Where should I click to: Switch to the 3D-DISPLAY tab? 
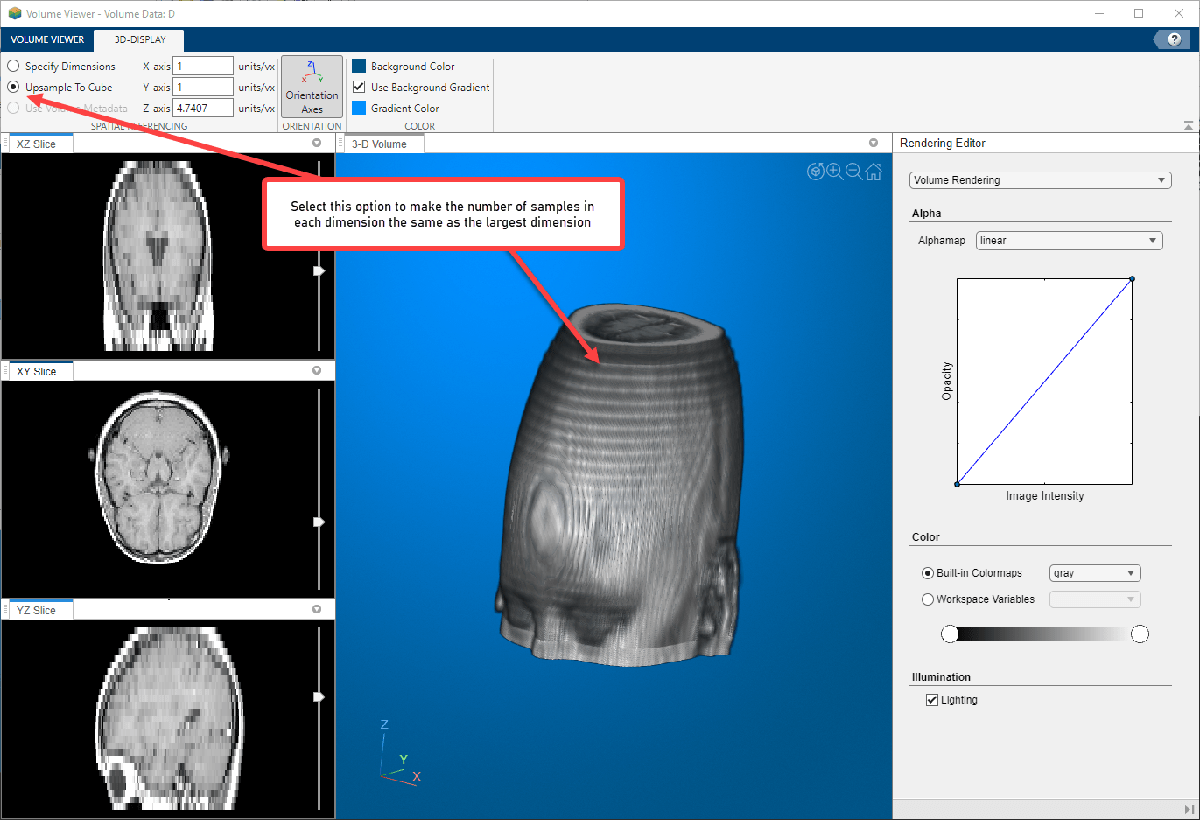click(x=140, y=40)
